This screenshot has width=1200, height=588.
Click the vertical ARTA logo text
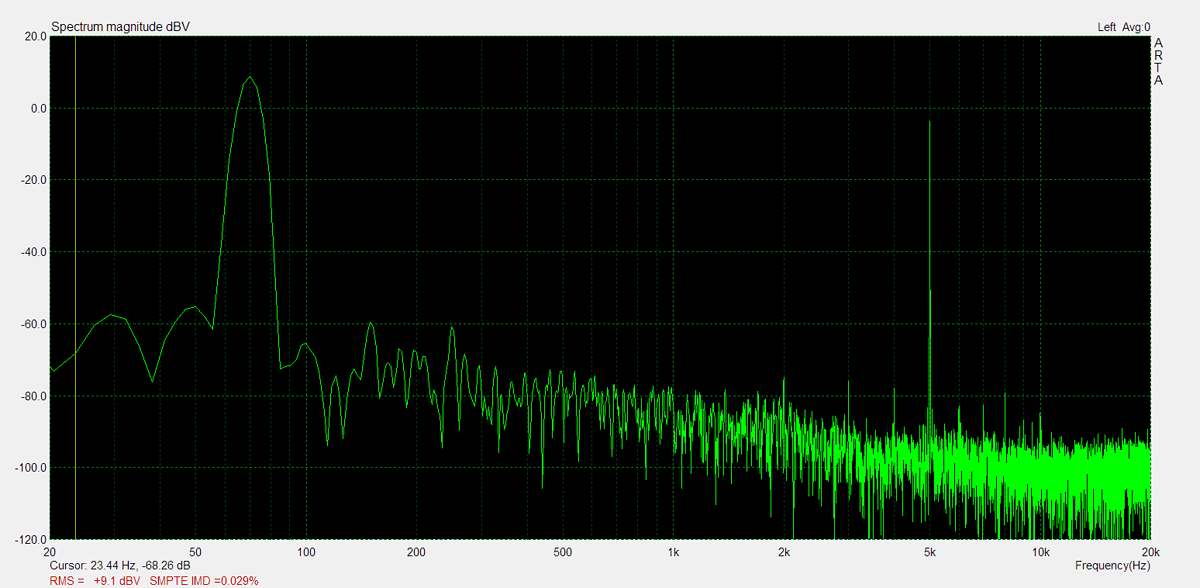point(1158,62)
